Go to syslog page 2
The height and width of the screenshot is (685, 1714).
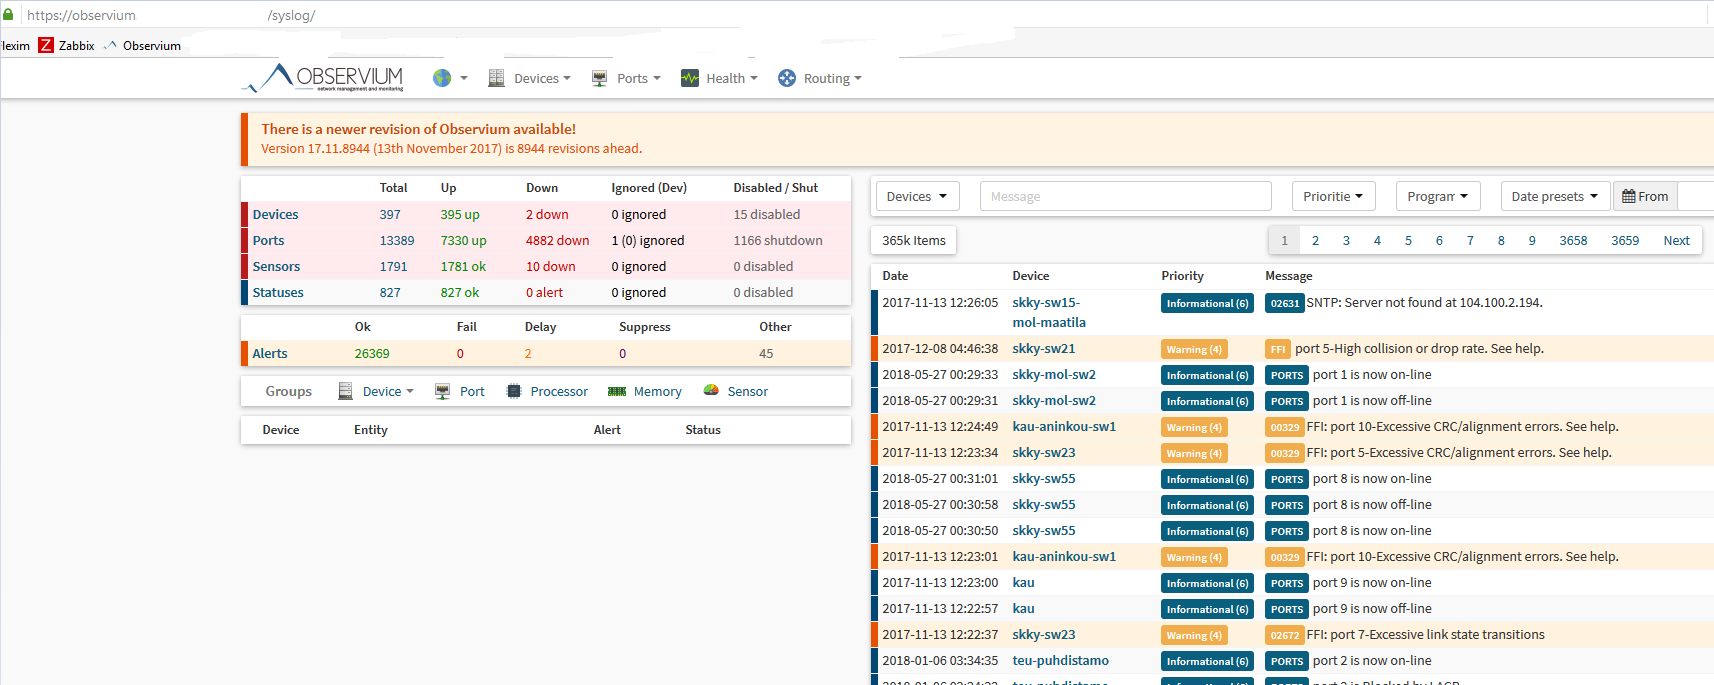click(x=1315, y=240)
